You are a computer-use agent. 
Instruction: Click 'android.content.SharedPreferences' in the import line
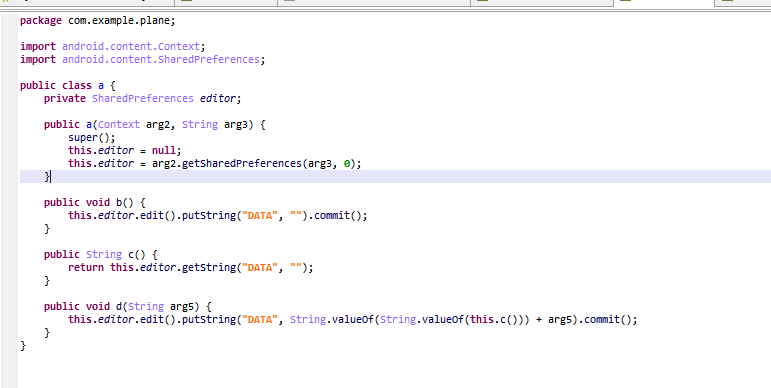coord(161,60)
